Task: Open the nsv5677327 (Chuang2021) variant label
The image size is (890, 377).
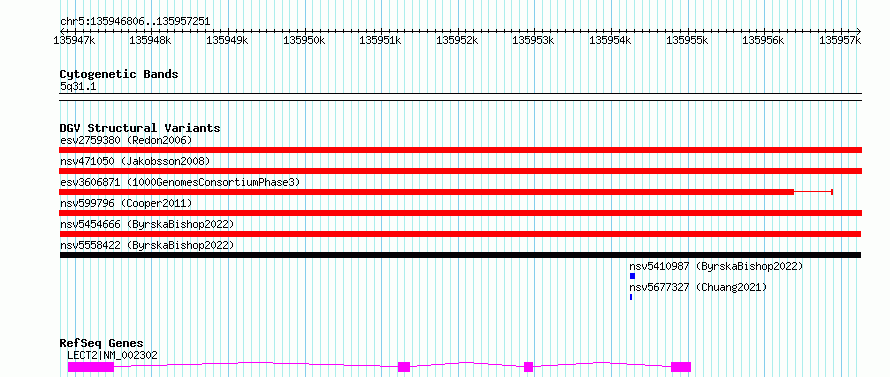Action: pos(698,287)
